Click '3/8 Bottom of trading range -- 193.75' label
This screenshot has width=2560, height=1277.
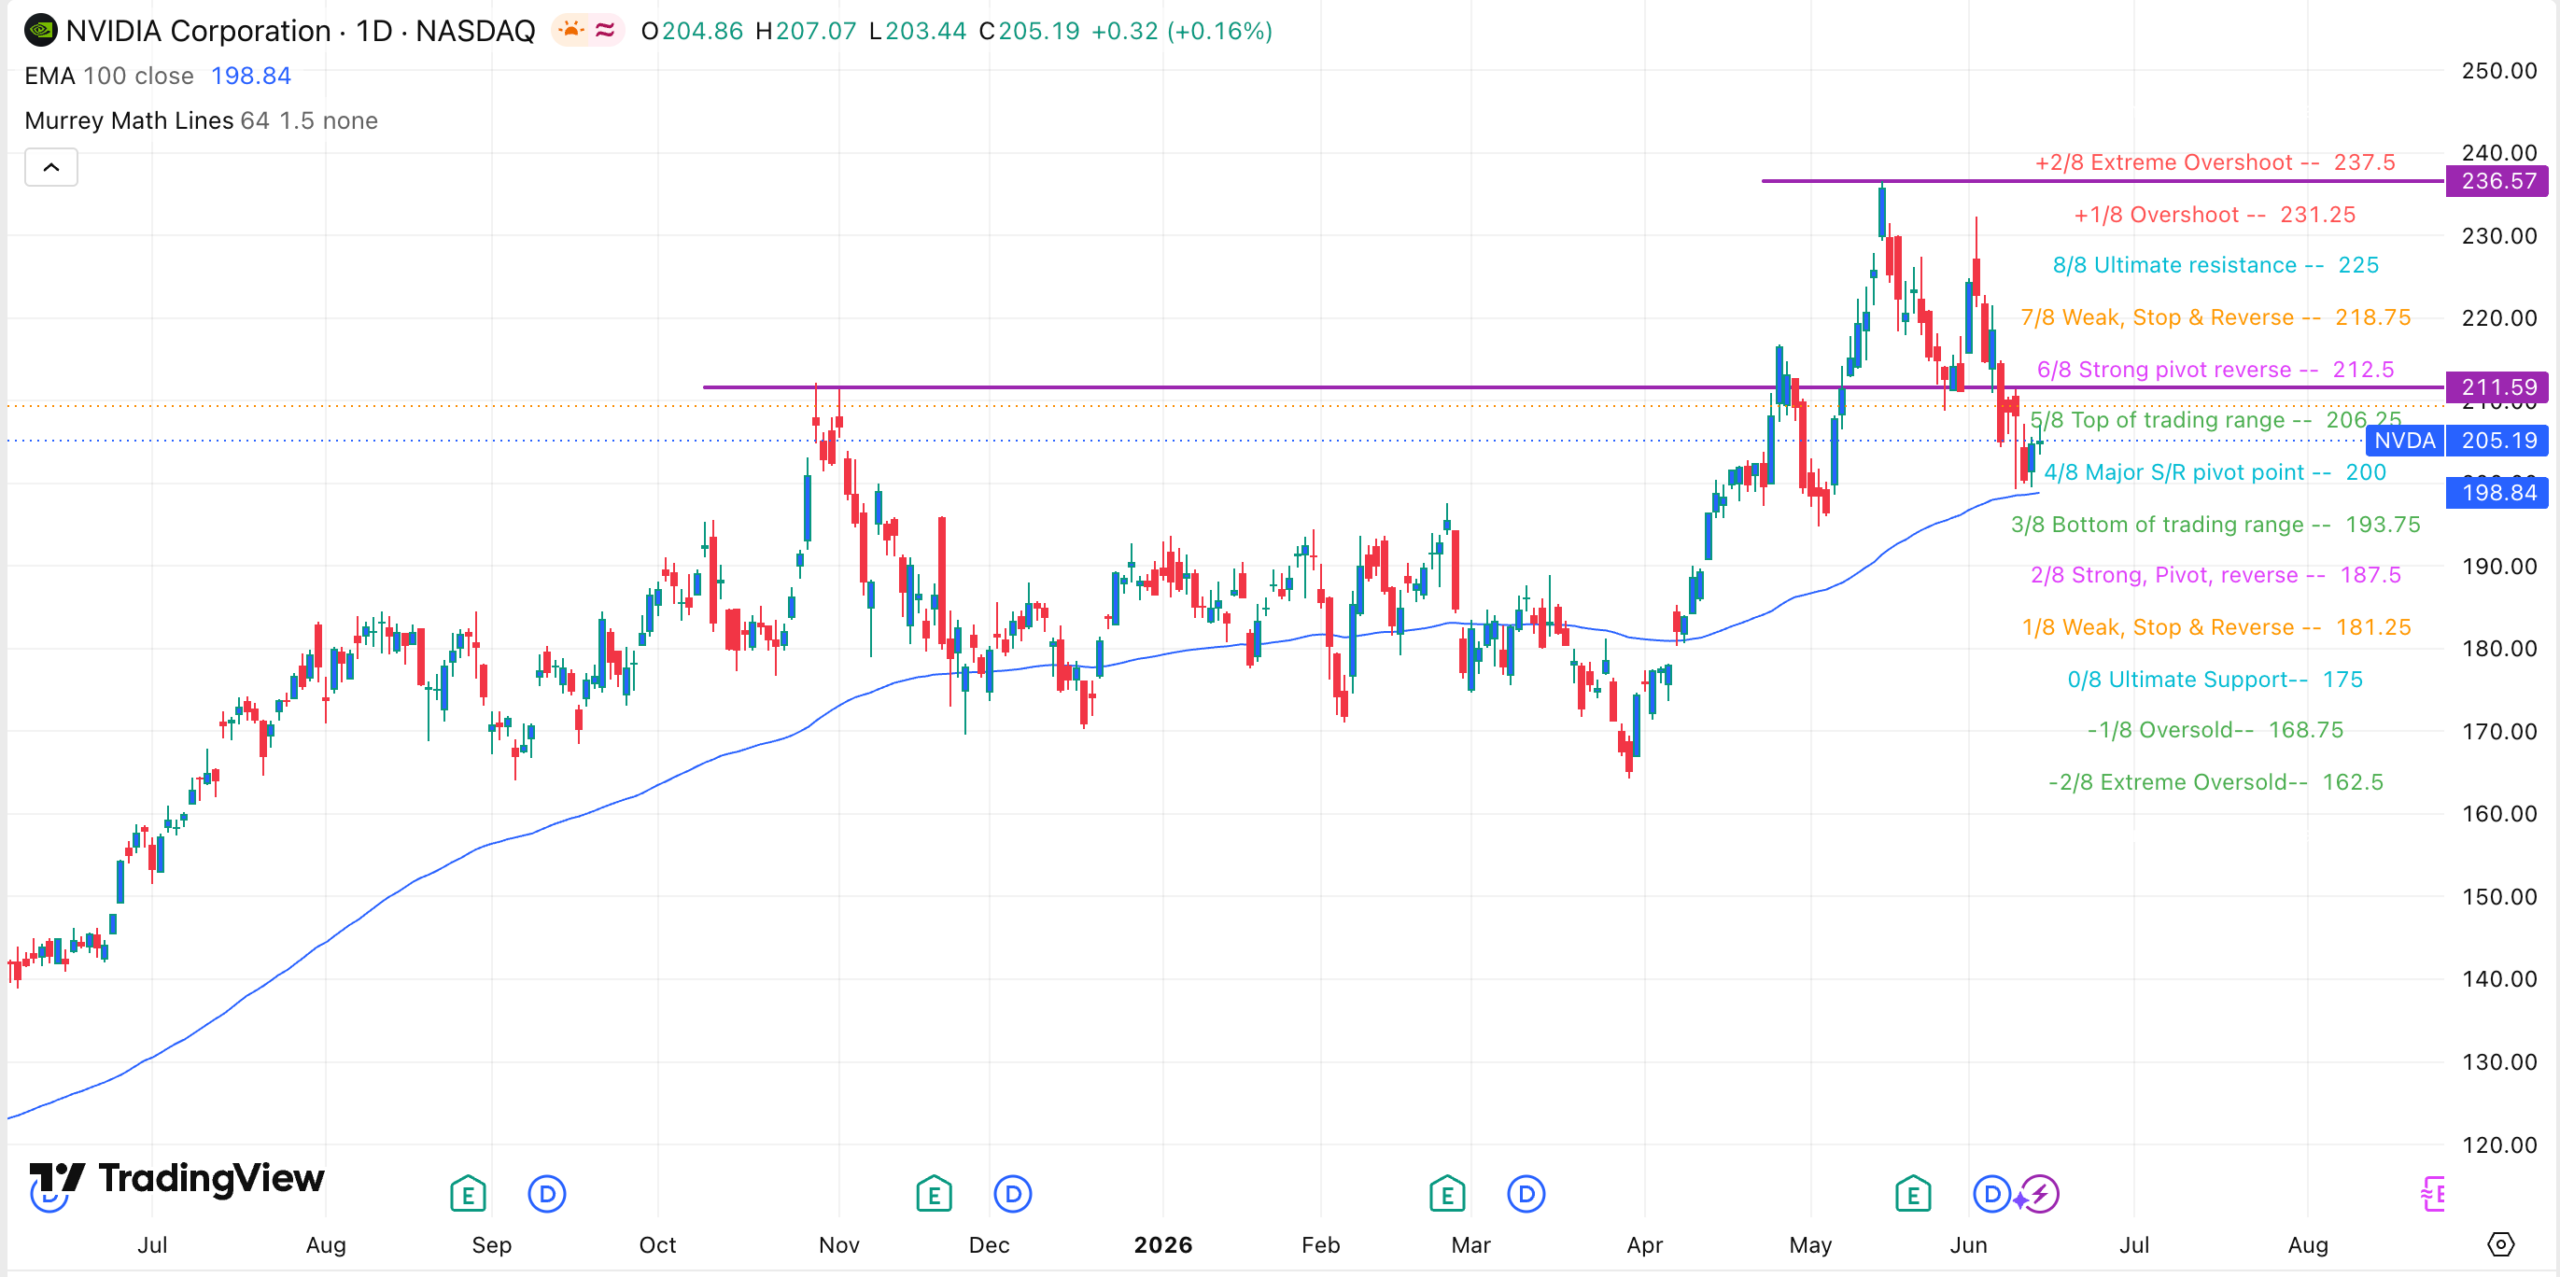click(x=2215, y=525)
